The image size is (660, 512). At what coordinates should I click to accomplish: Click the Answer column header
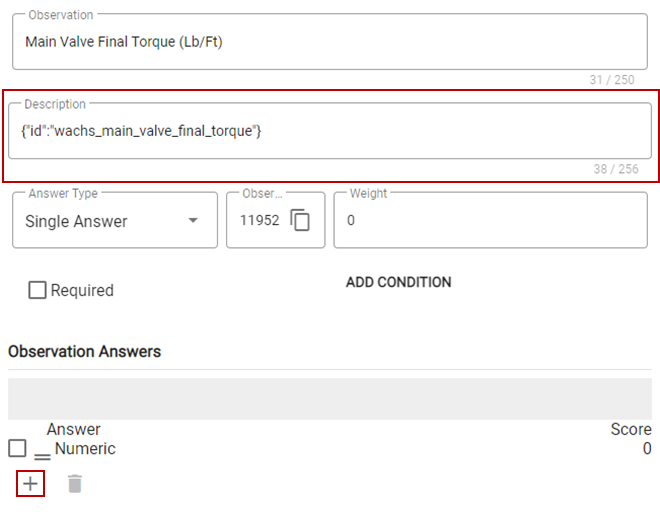74,429
